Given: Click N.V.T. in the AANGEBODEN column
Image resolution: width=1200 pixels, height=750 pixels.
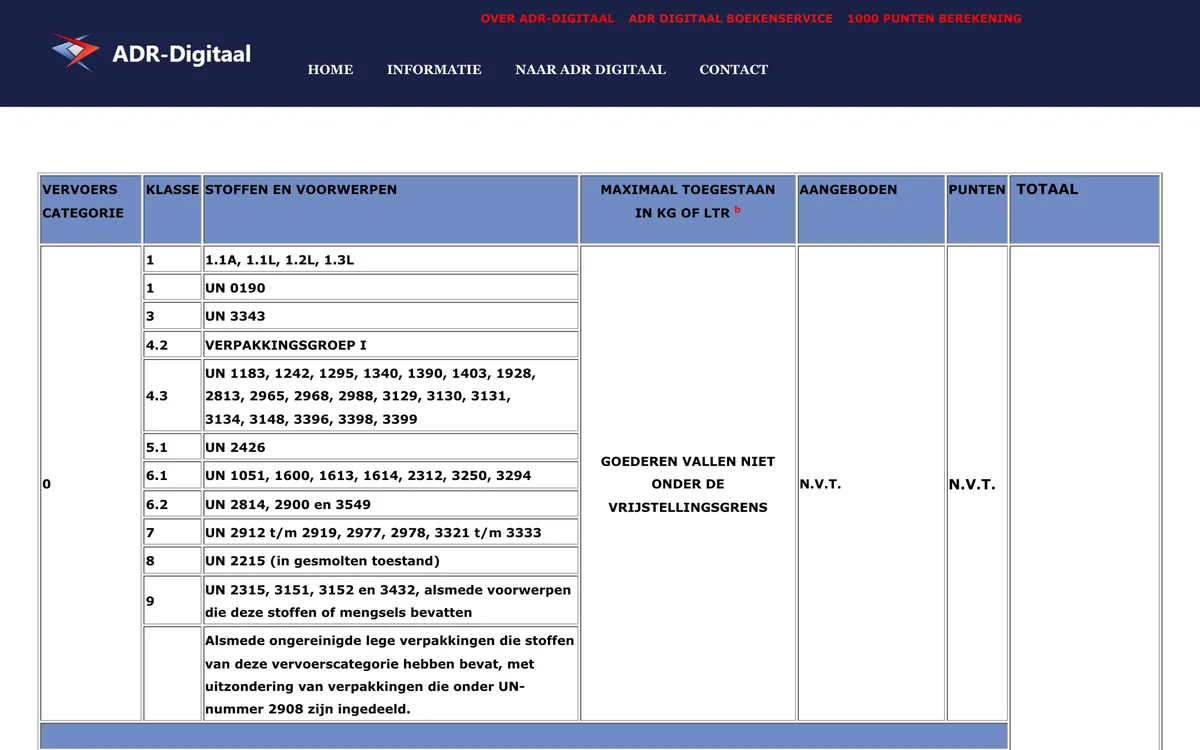Looking at the screenshot, I should click(x=820, y=484).
